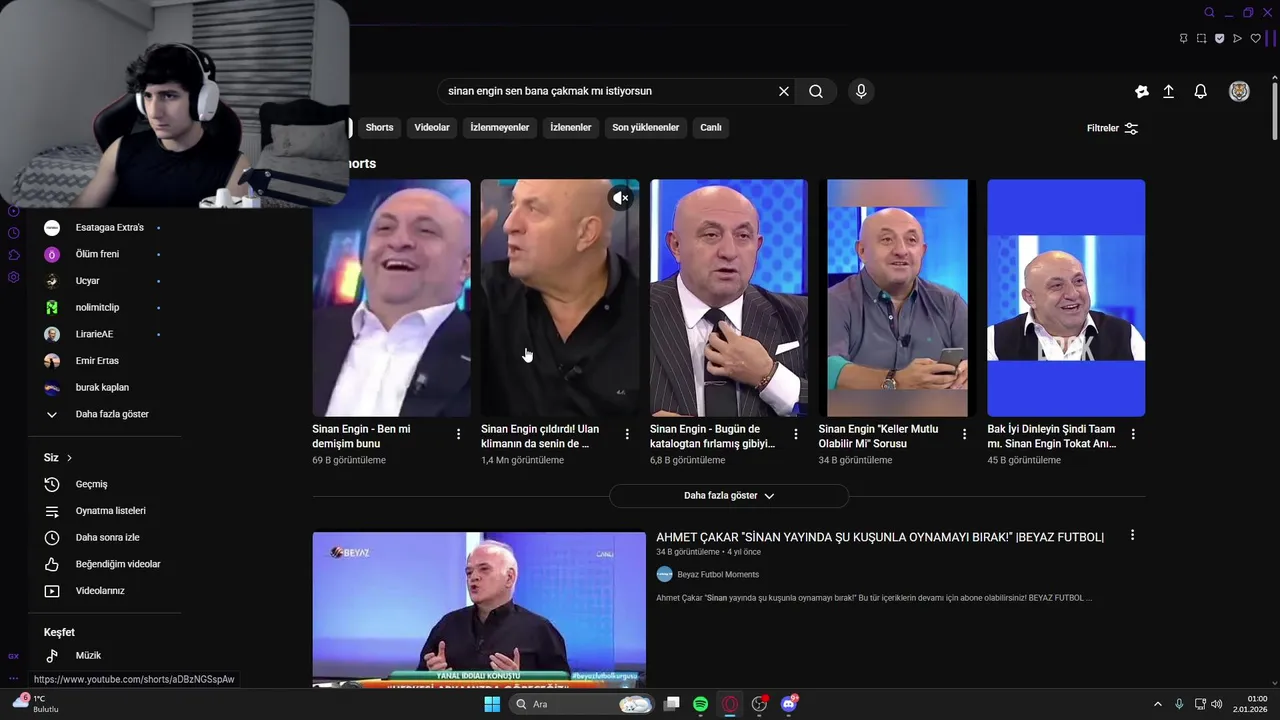The width and height of the screenshot is (1280, 720).
Task: Select the Son yüklenenler filter chip
Action: (645, 127)
